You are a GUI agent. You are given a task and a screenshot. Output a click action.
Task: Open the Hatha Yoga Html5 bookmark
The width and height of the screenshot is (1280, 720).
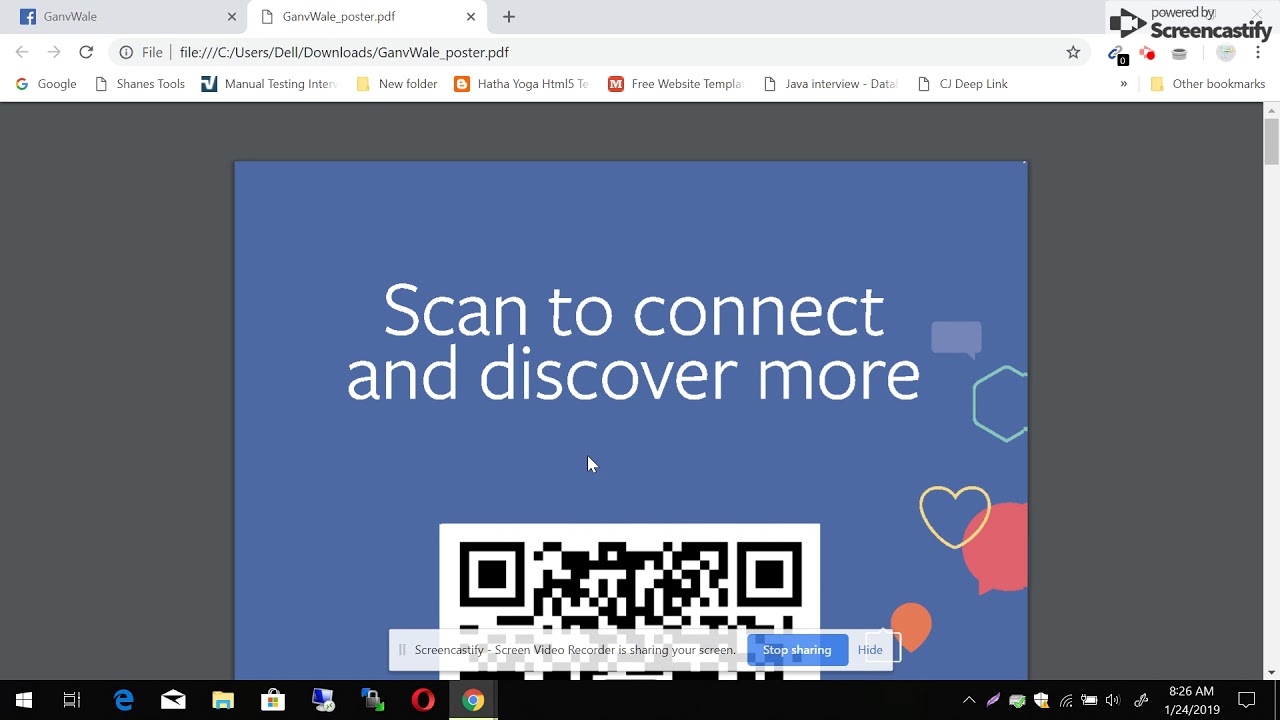522,84
